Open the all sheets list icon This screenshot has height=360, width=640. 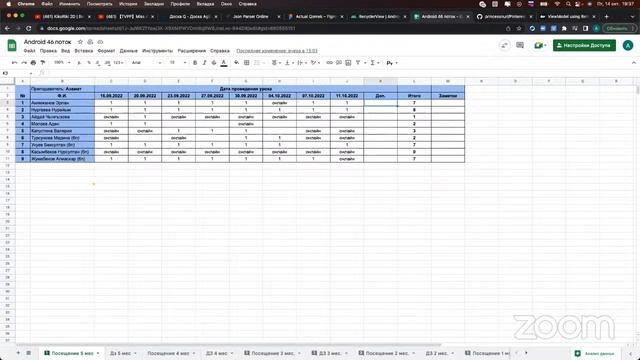pyautogui.click(x=29, y=353)
